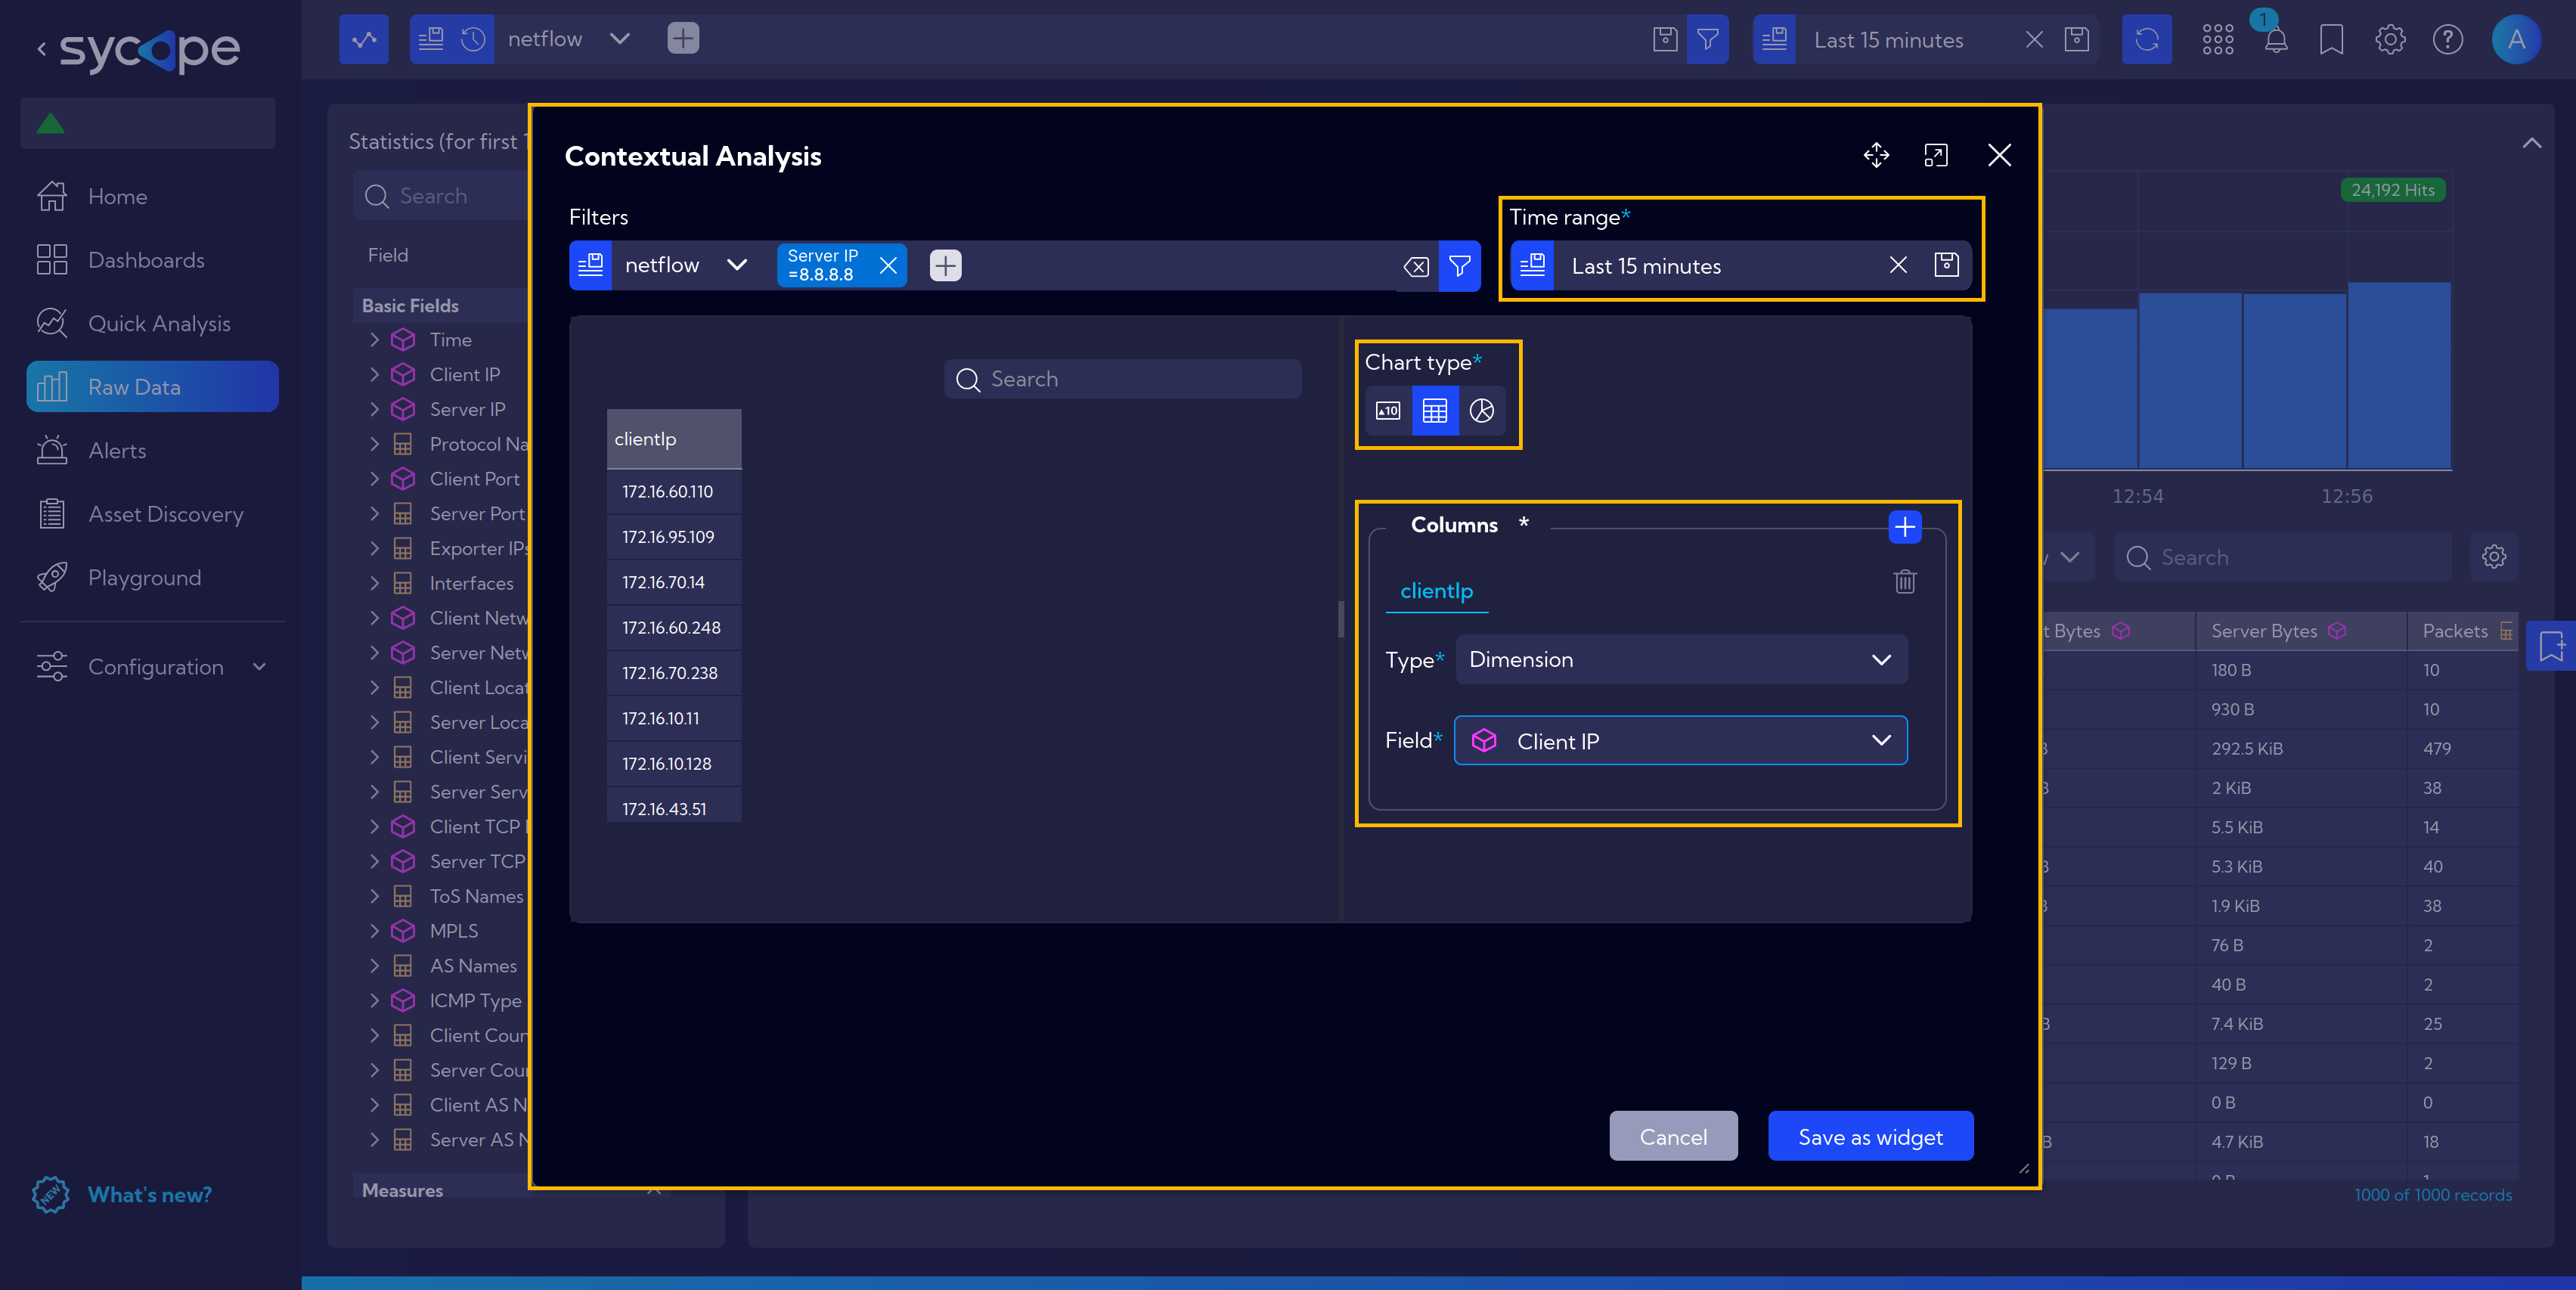The height and width of the screenshot is (1290, 2576).
Task: Click Cancel button
Action: click(x=1673, y=1137)
